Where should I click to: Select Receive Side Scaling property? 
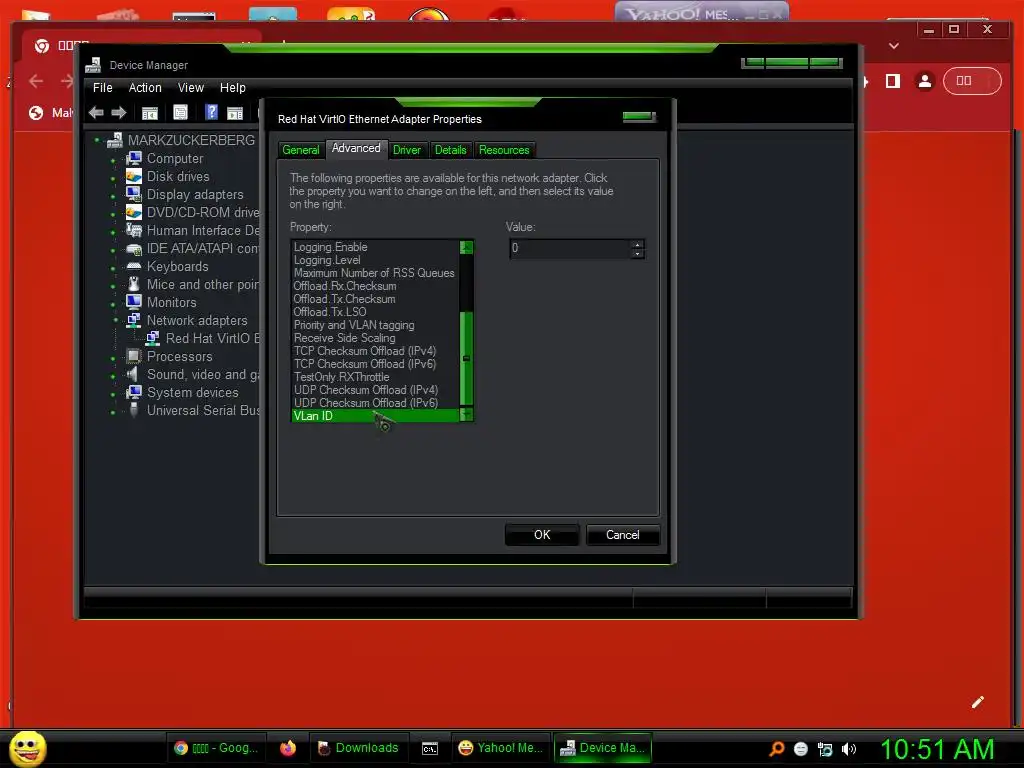(376, 338)
